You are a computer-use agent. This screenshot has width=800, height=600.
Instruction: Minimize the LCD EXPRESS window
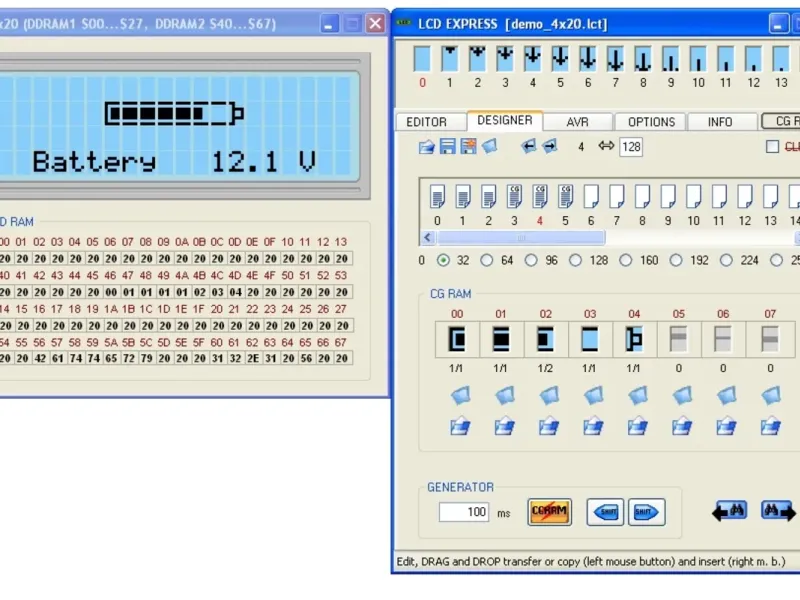[x=778, y=23]
